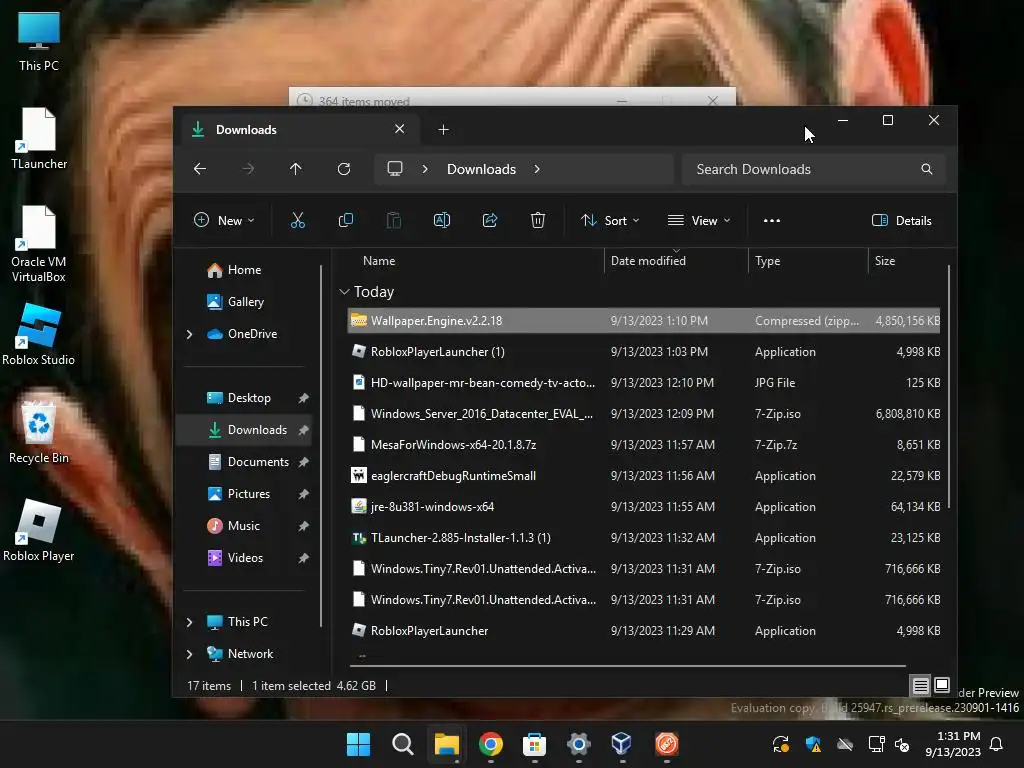The image size is (1024, 768).
Task: Select TLauncher desktop shortcut
Action: pos(39,138)
